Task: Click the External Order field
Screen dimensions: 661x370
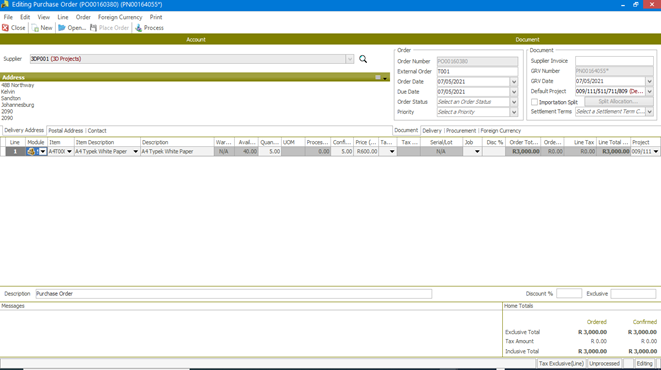Action: (477, 72)
